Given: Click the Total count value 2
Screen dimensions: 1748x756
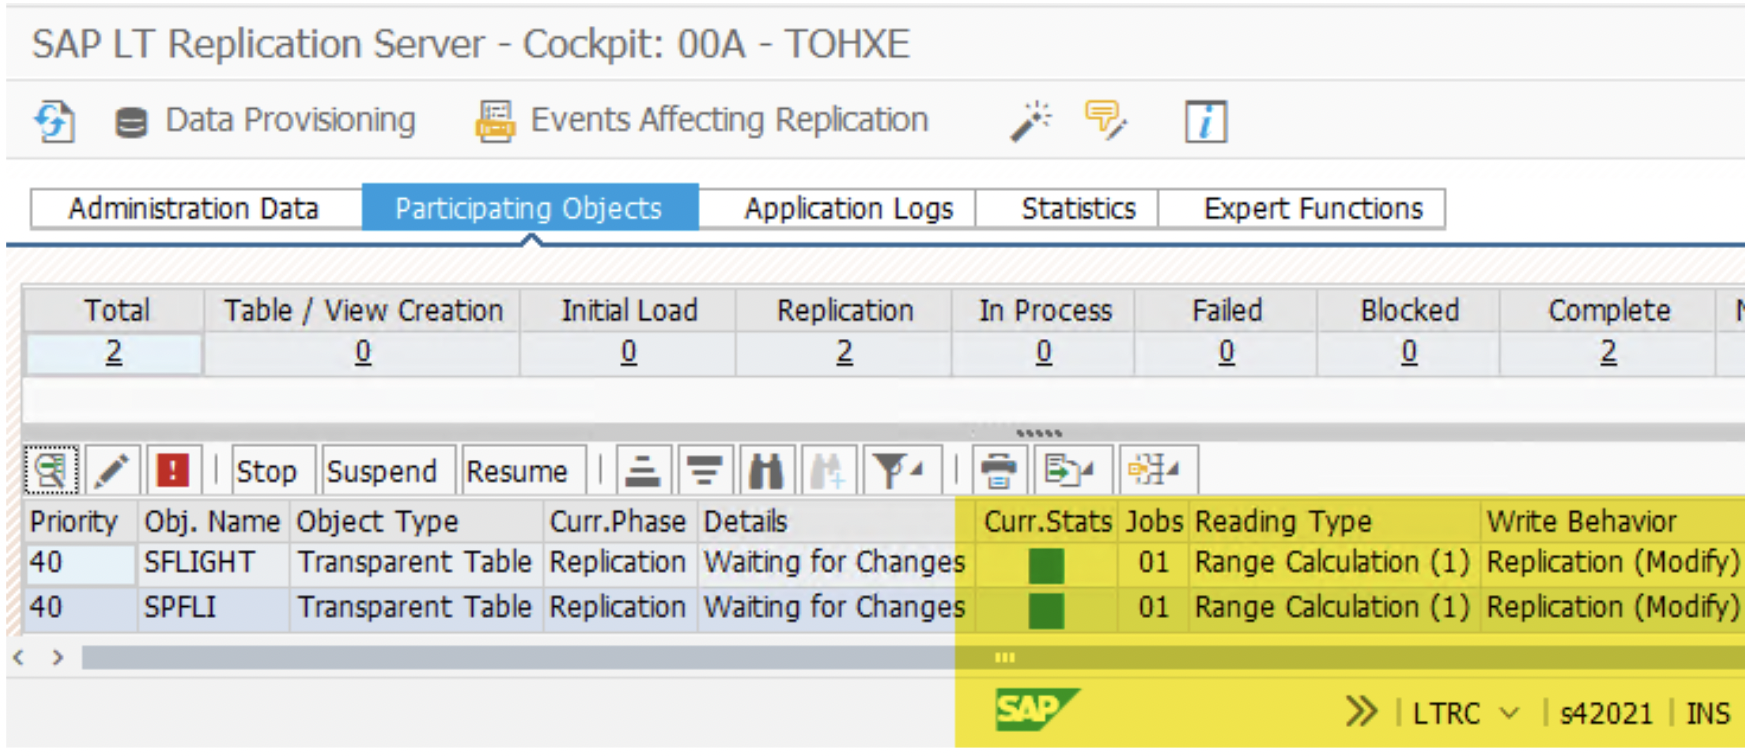Looking at the screenshot, I should tap(114, 352).
